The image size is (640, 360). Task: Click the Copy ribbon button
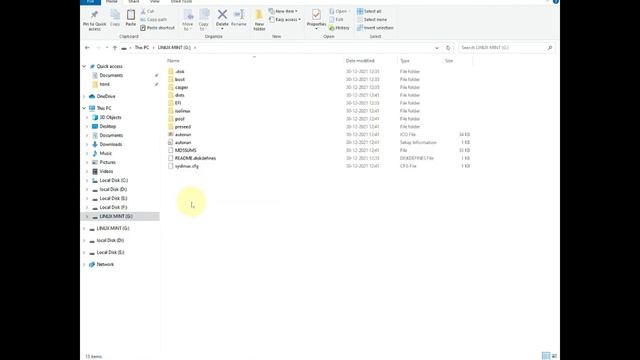(x=115, y=18)
